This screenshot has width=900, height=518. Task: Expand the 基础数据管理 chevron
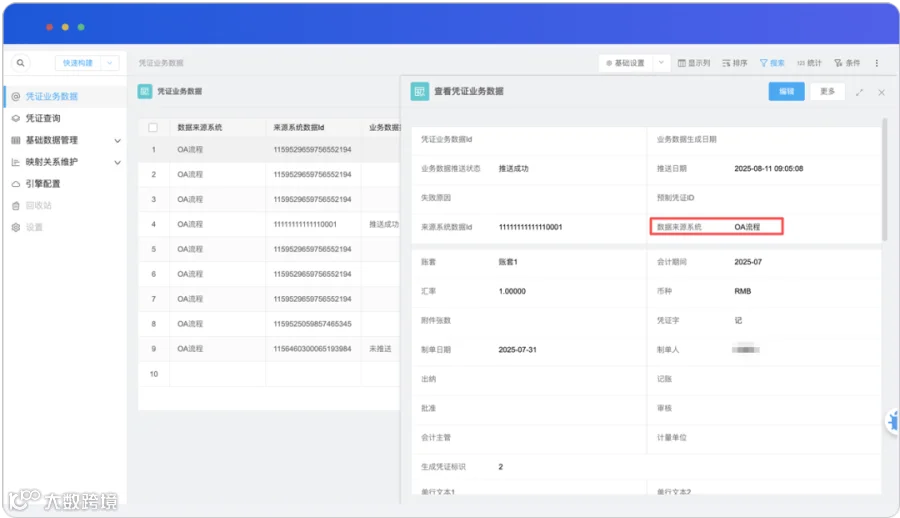click(117, 141)
